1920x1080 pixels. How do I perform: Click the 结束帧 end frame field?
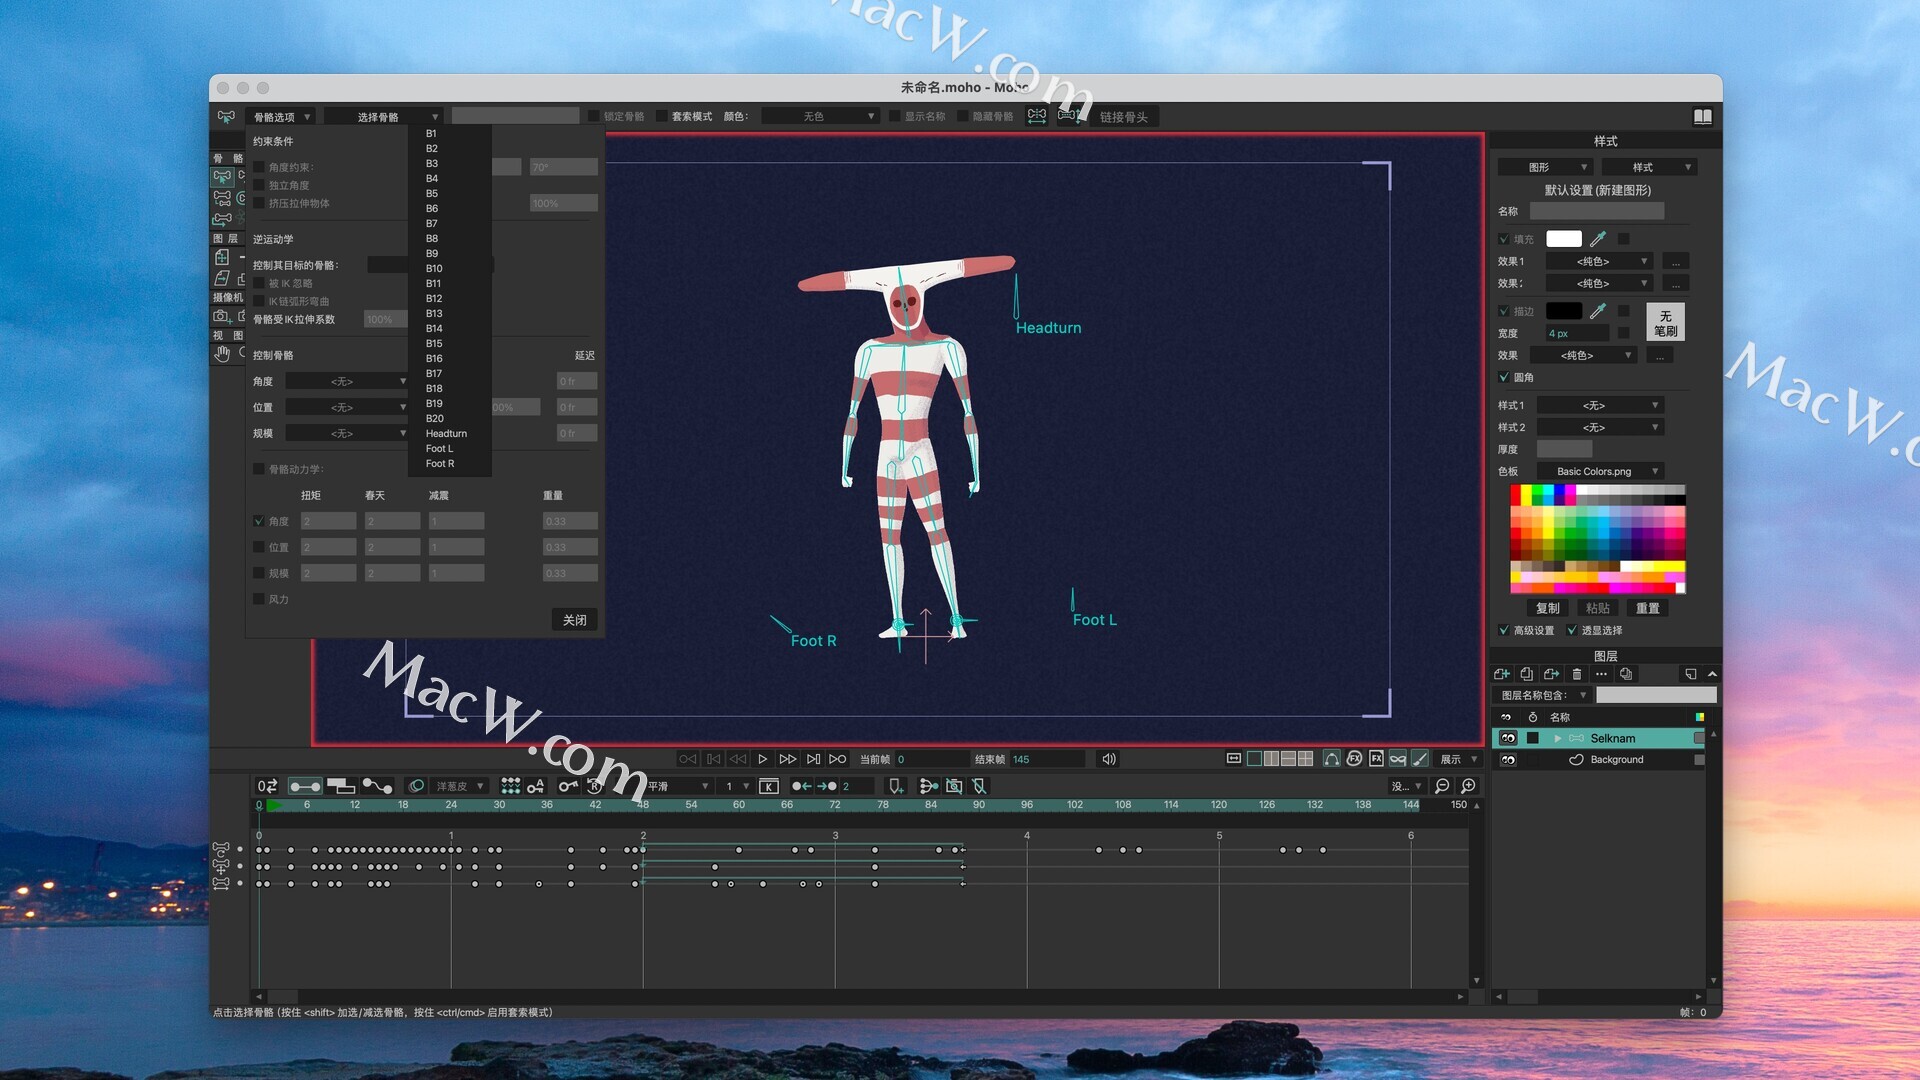pyautogui.click(x=1047, y=759)
